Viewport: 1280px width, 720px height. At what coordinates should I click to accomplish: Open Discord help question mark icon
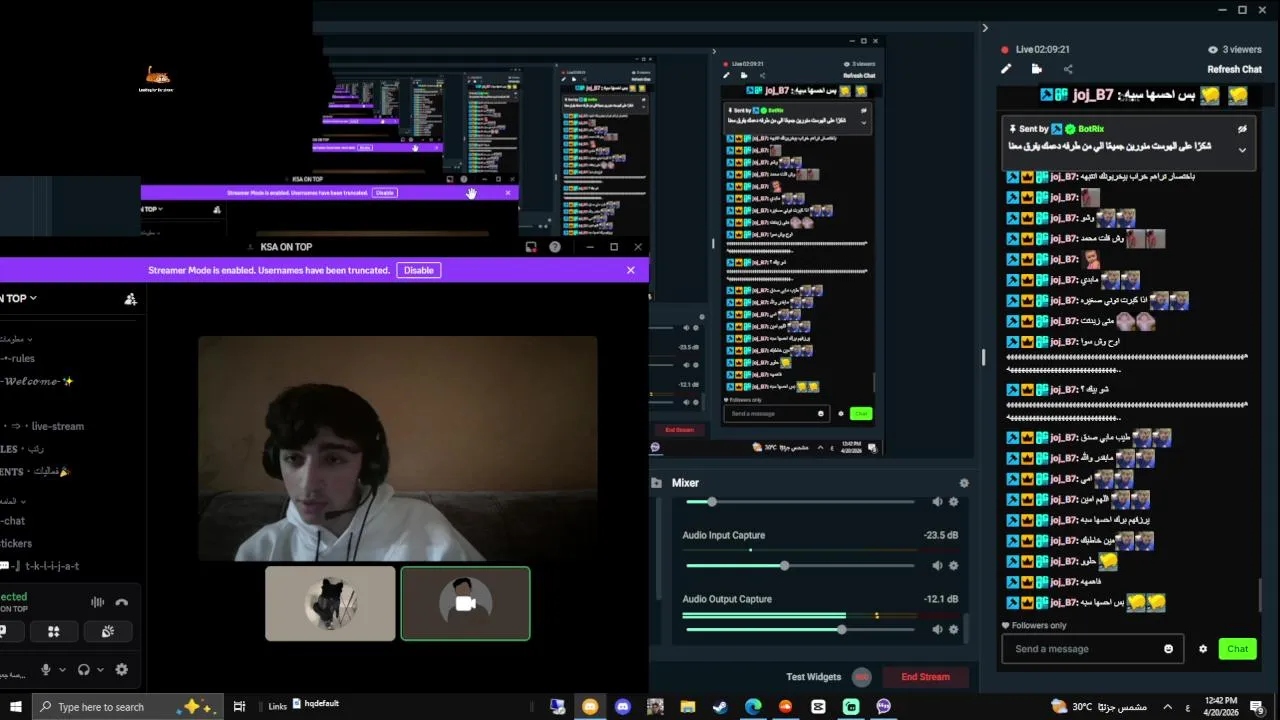(555, 247)
